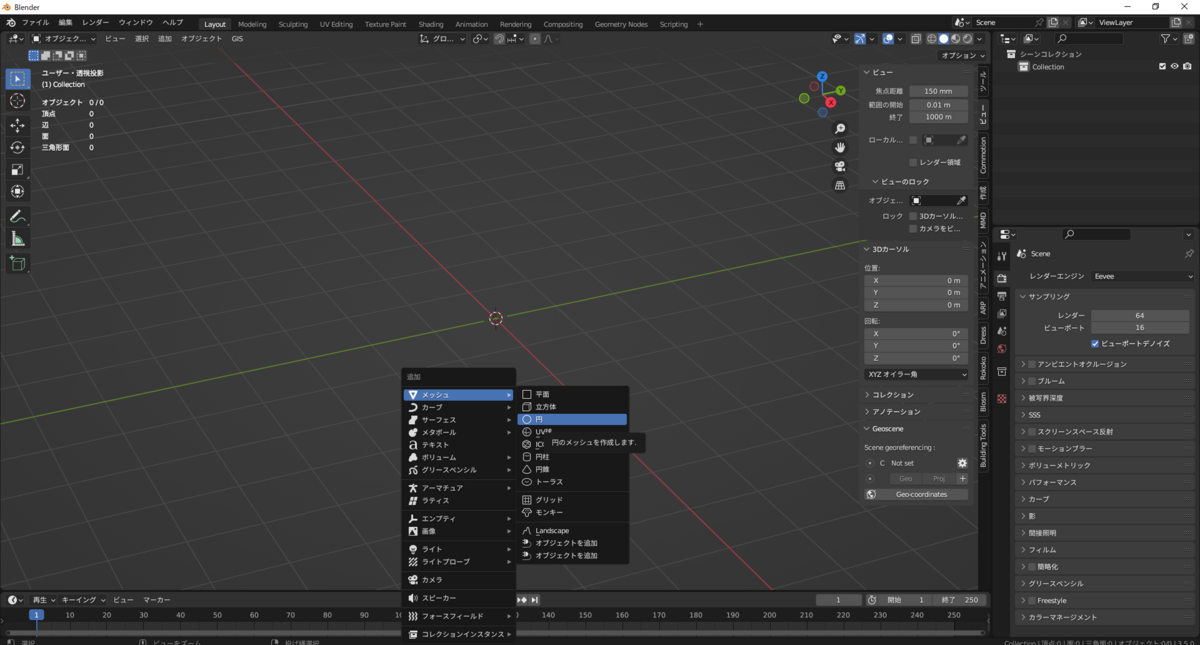
Task: Open the オプション dropdown
Action: 964,56
